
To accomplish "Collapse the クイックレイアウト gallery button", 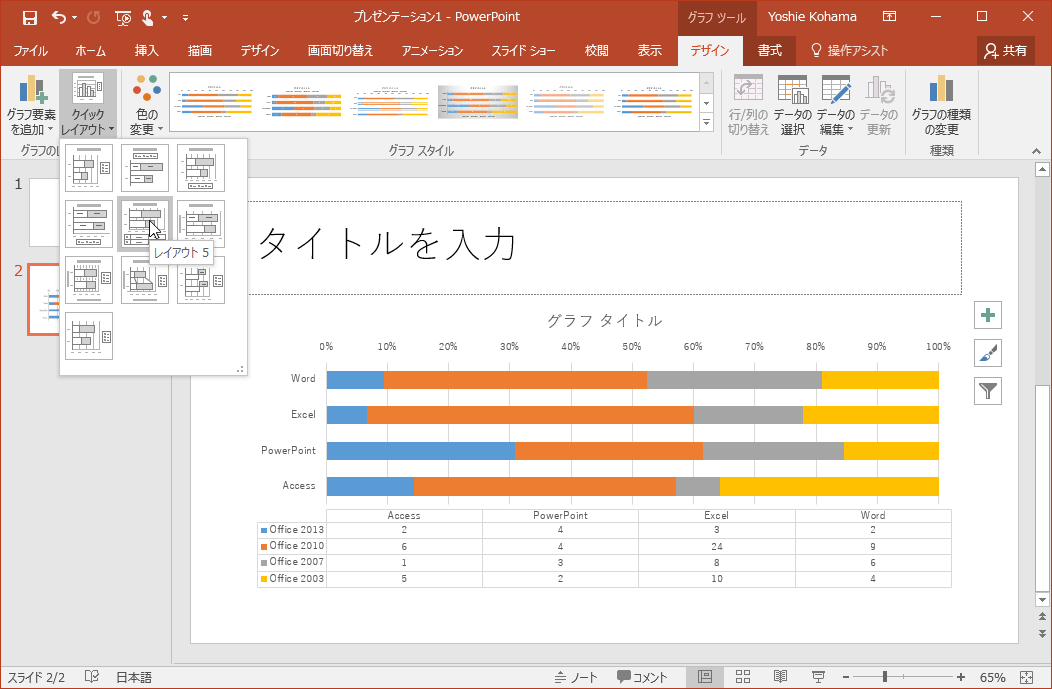I will click(x=88, y=105).
